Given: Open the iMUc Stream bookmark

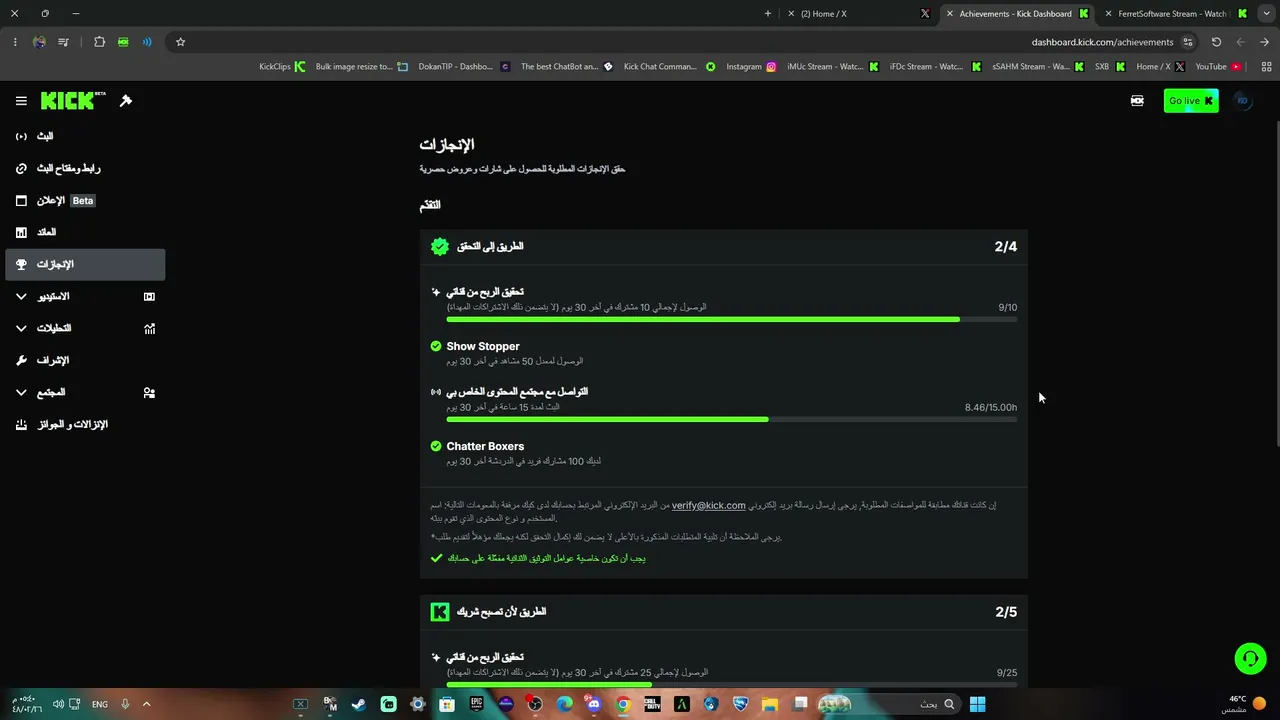Looking at the screenshot, I should (x=833, y=67).
